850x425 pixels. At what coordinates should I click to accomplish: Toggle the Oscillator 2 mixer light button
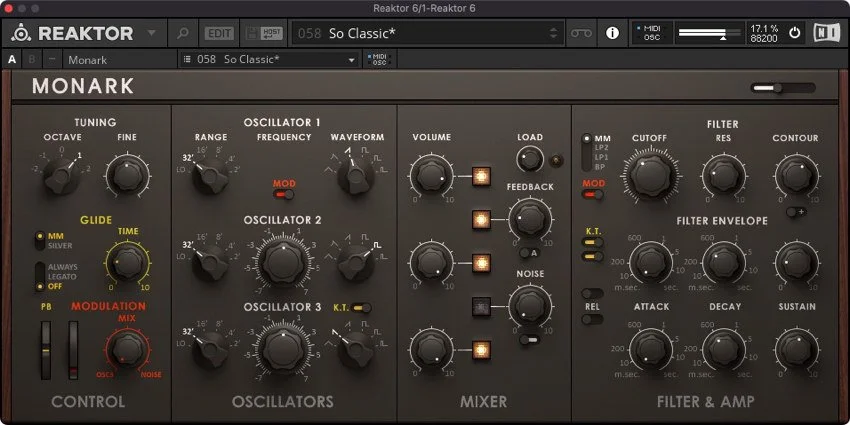(x=481, y=263)
